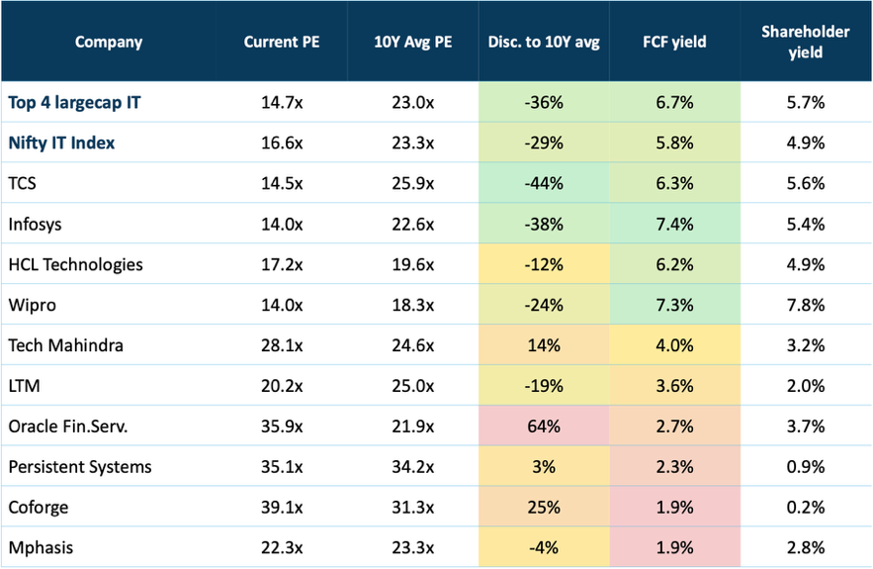Select the Disc. to 10Y avg header
873x569 pixels.
pyautogui.click(x=543, y=42)
